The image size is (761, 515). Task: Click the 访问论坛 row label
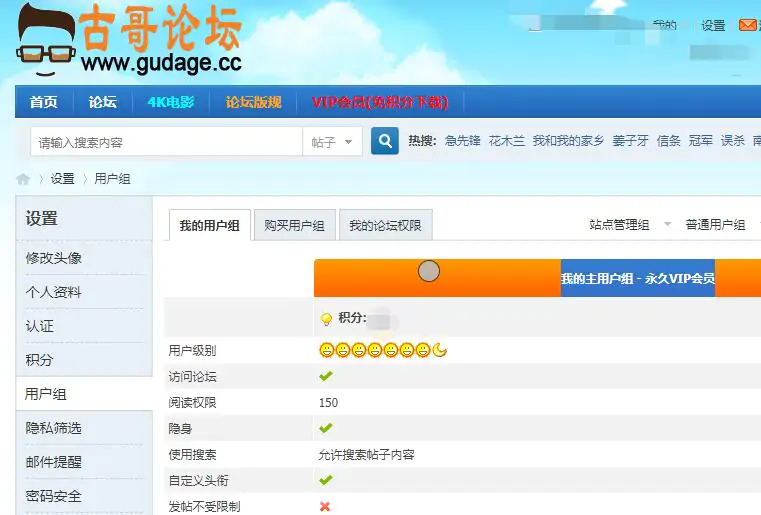click(192, 376)
